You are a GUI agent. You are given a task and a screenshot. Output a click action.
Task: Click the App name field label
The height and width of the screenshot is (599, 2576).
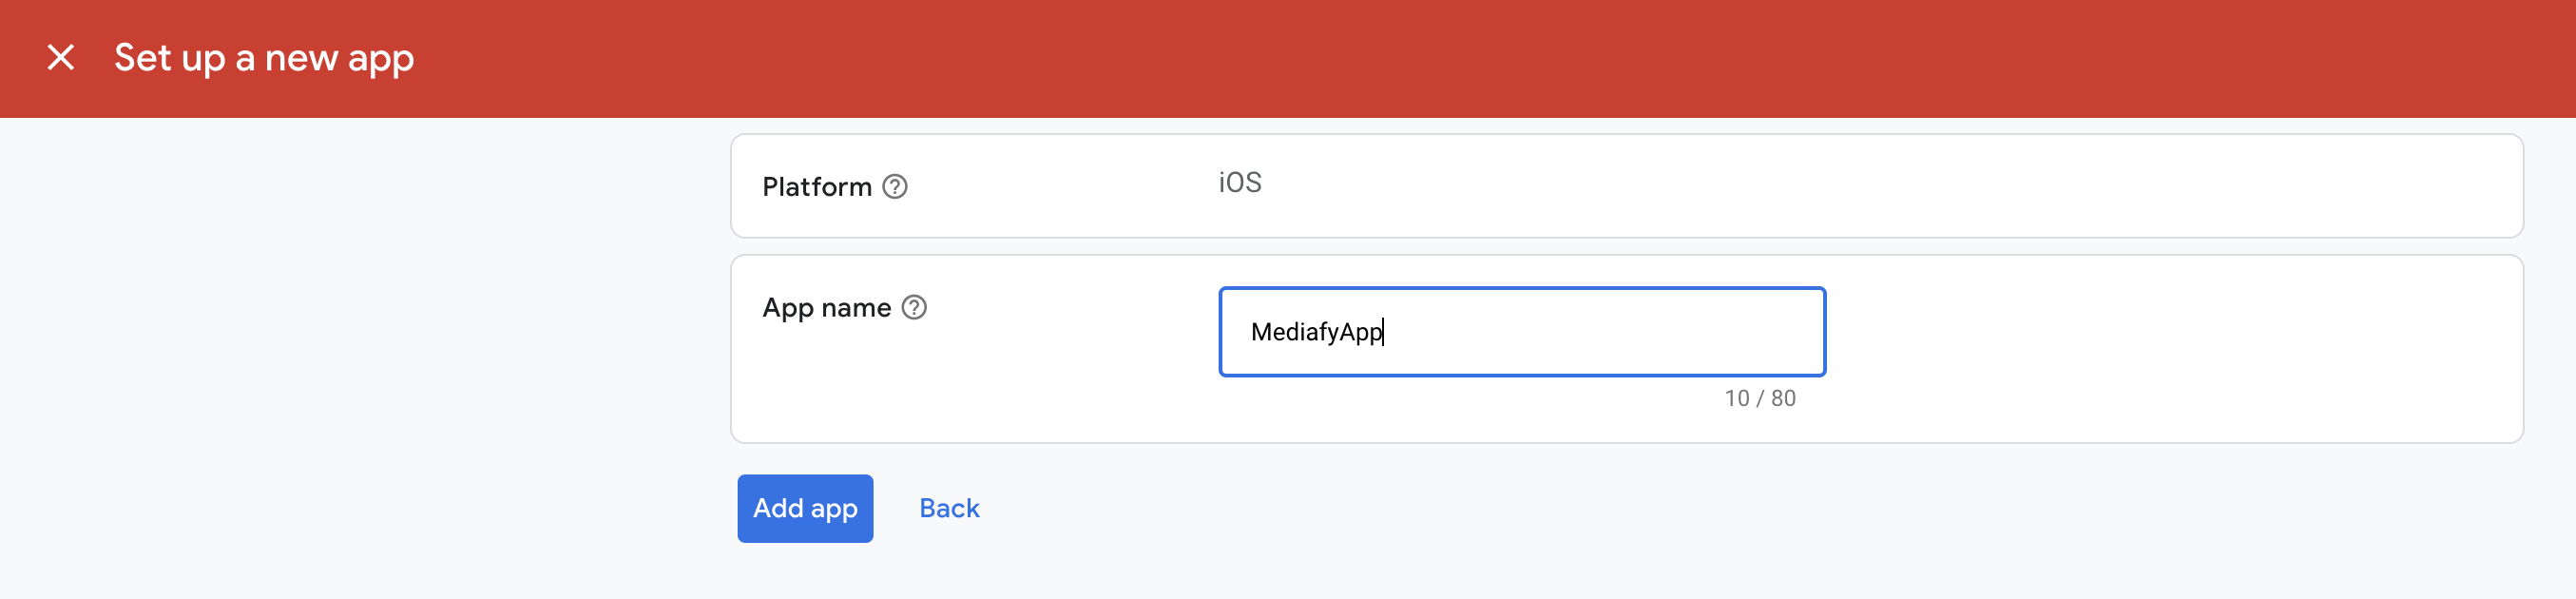[826, 307]
